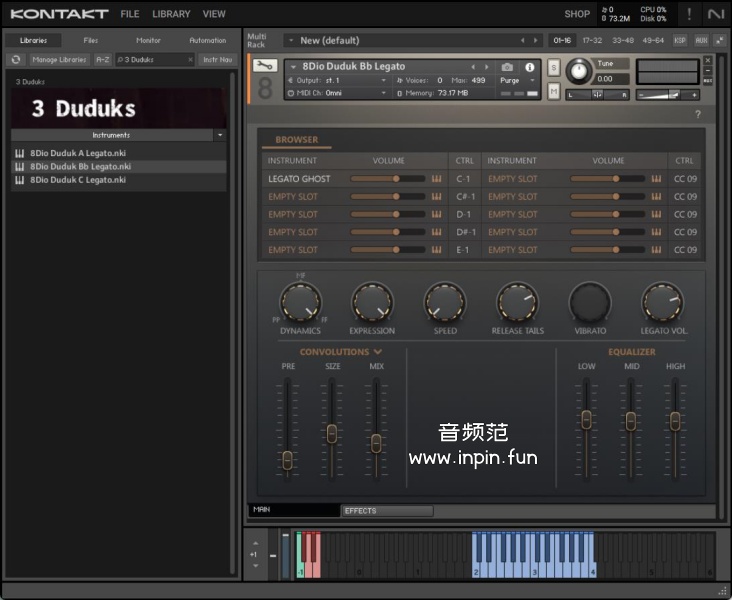Image resolution: width=732 pixels, height=600 pixels.
Task: Select 8Dio Duduk C Legato.nki instrument
Action: (x=78, y=180)
